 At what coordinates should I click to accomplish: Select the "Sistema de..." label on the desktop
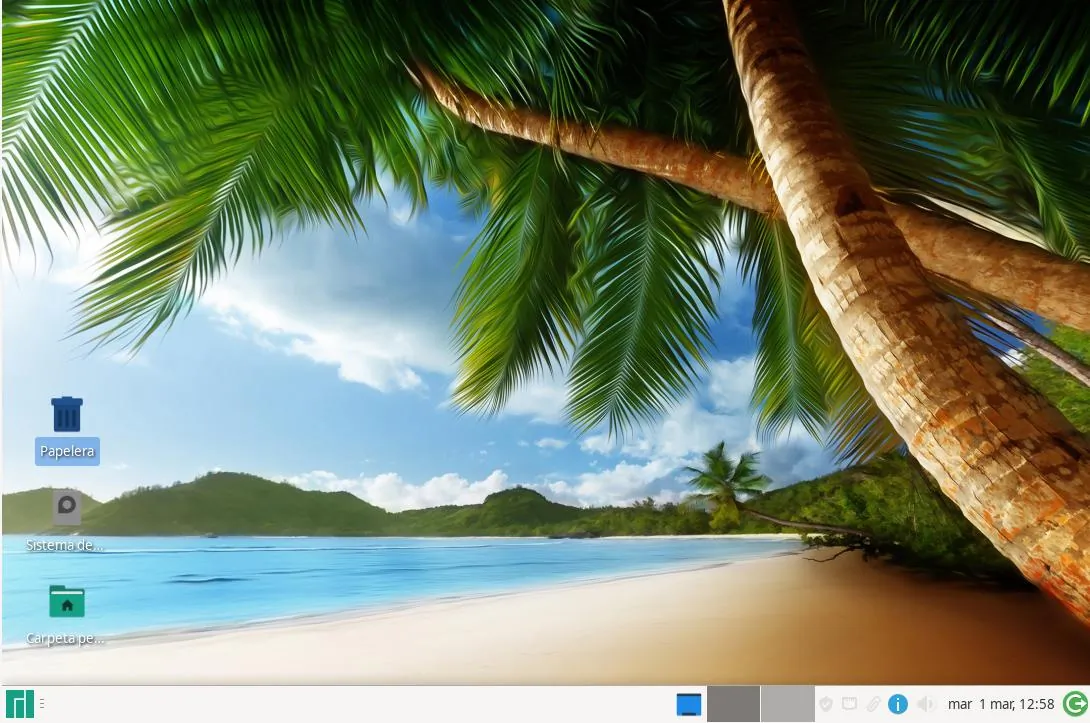coord(64,545)
